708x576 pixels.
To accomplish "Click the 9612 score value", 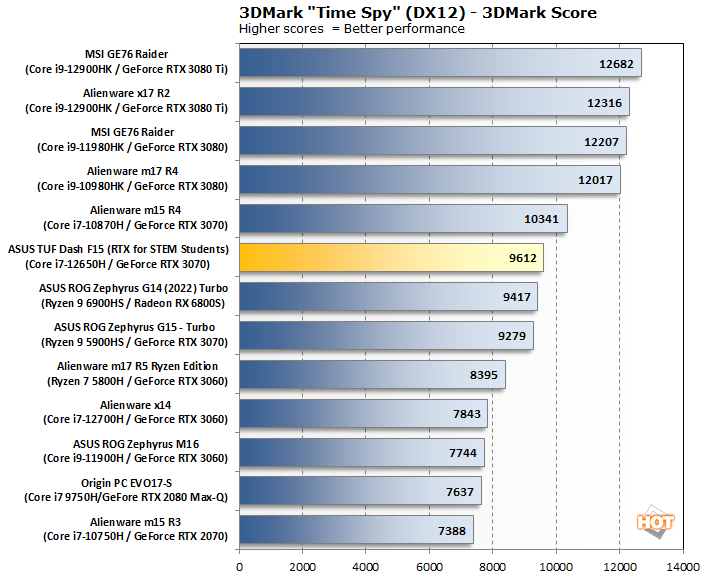I will tap(518, 258).
